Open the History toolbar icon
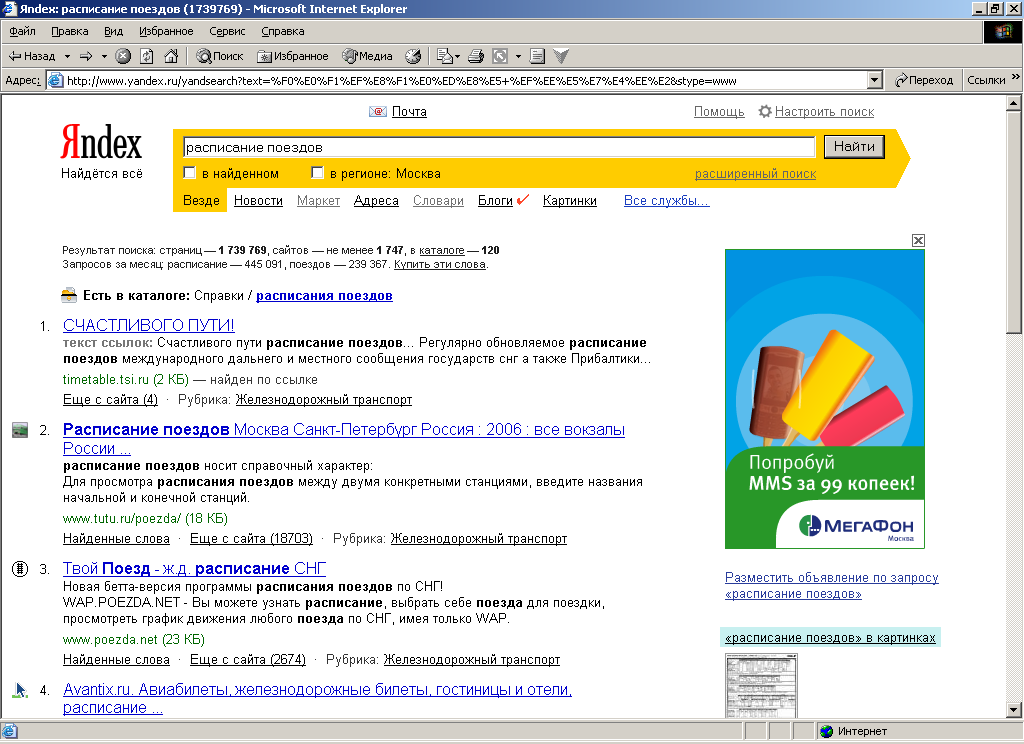This screenshot has height=744, width=1024. [x=413, y=56]
